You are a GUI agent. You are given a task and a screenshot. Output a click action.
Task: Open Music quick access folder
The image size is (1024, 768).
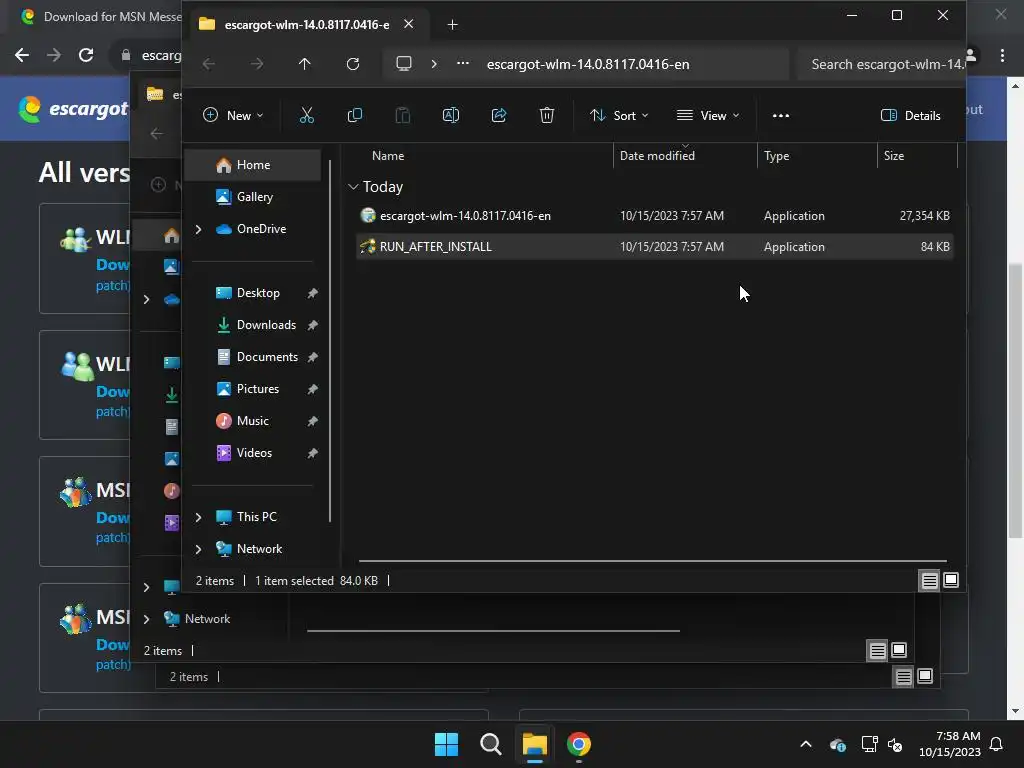[252, 421]
